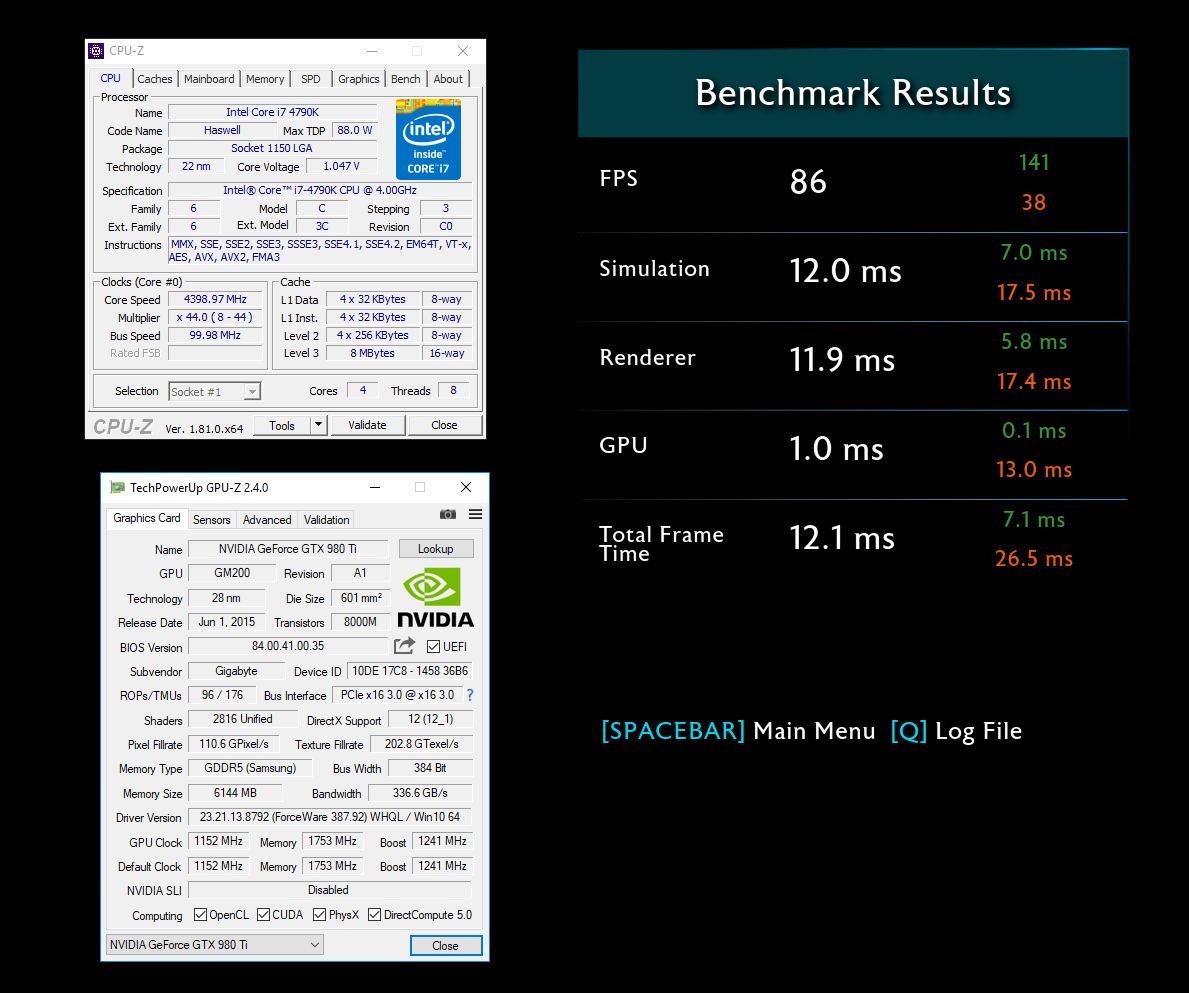Toggle the OpenCL checkbox
This screenshot has height=993, width=1189.
click(x=200, y=914)
